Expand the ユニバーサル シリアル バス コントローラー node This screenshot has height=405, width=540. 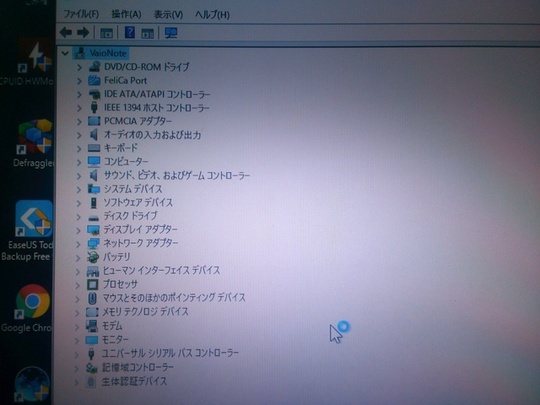[x=77, y=354]
